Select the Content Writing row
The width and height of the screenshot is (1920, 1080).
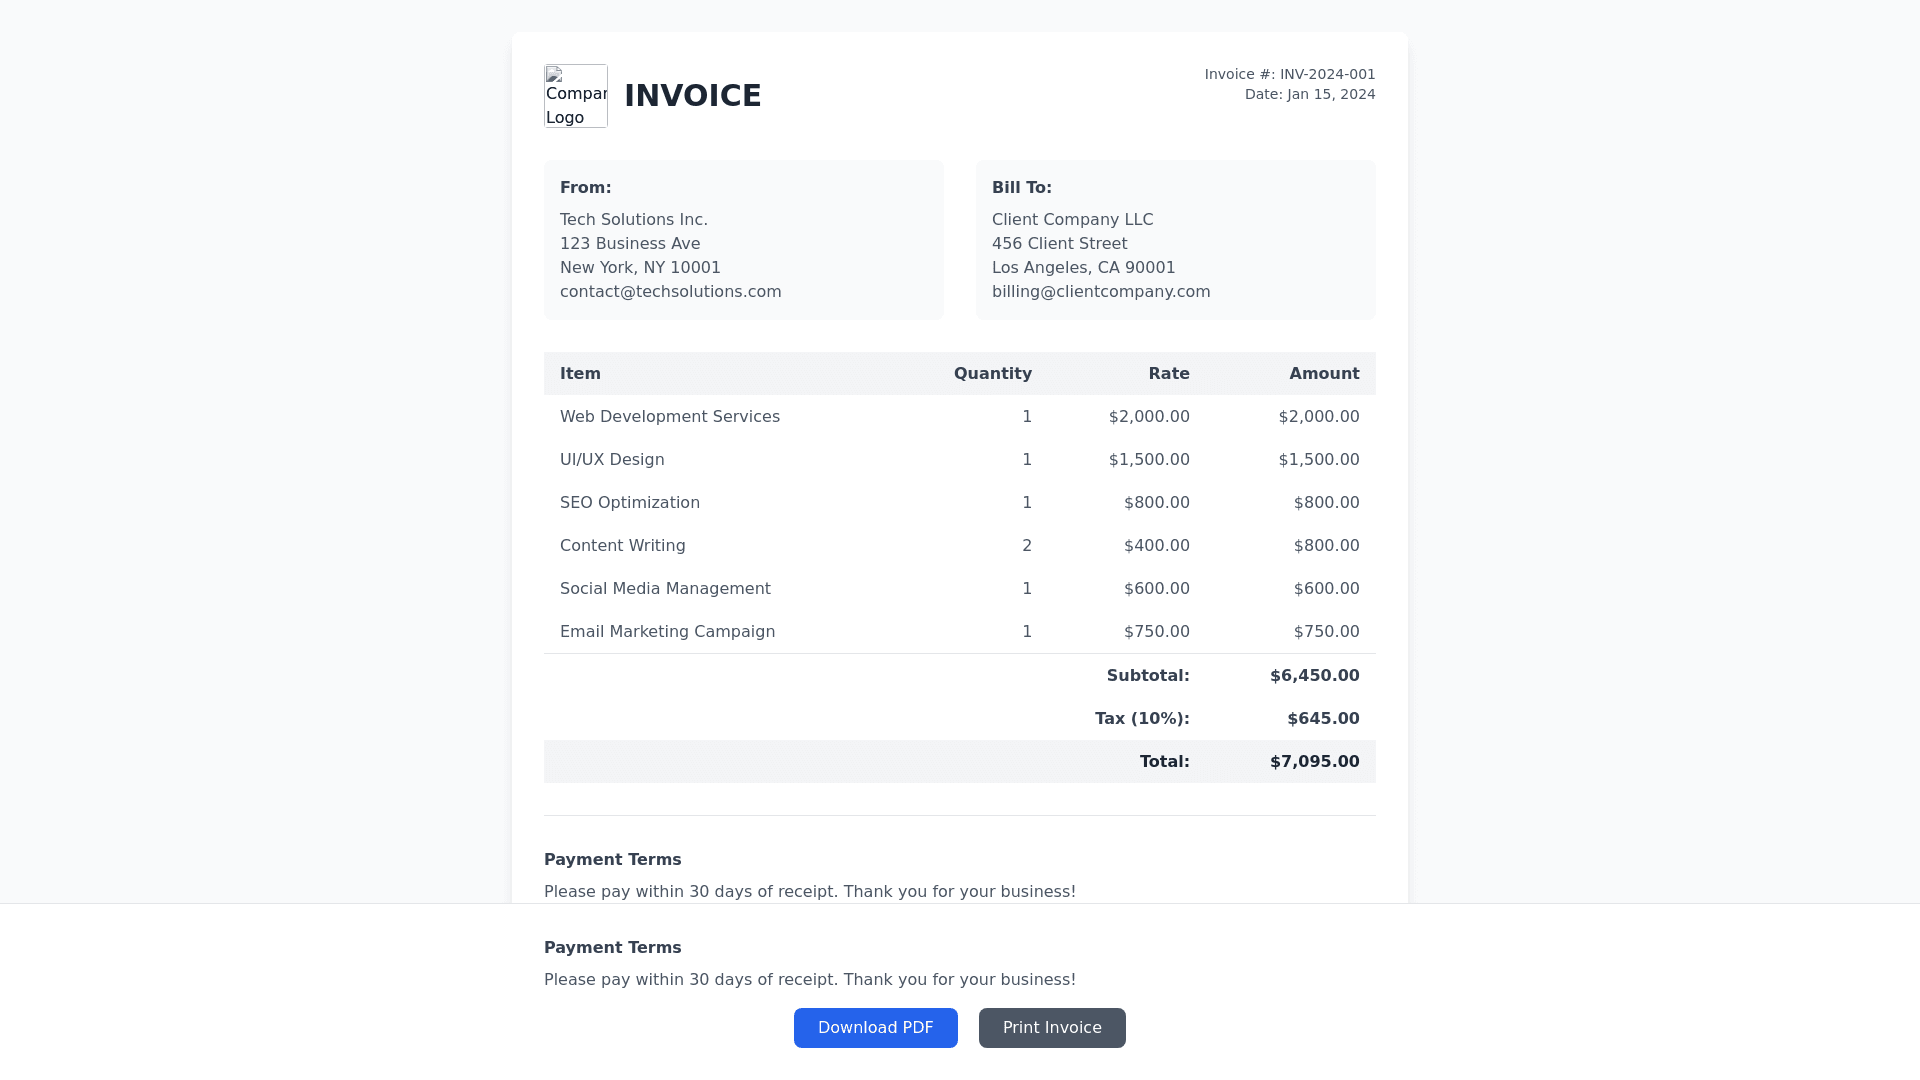[x=622, y=546]
